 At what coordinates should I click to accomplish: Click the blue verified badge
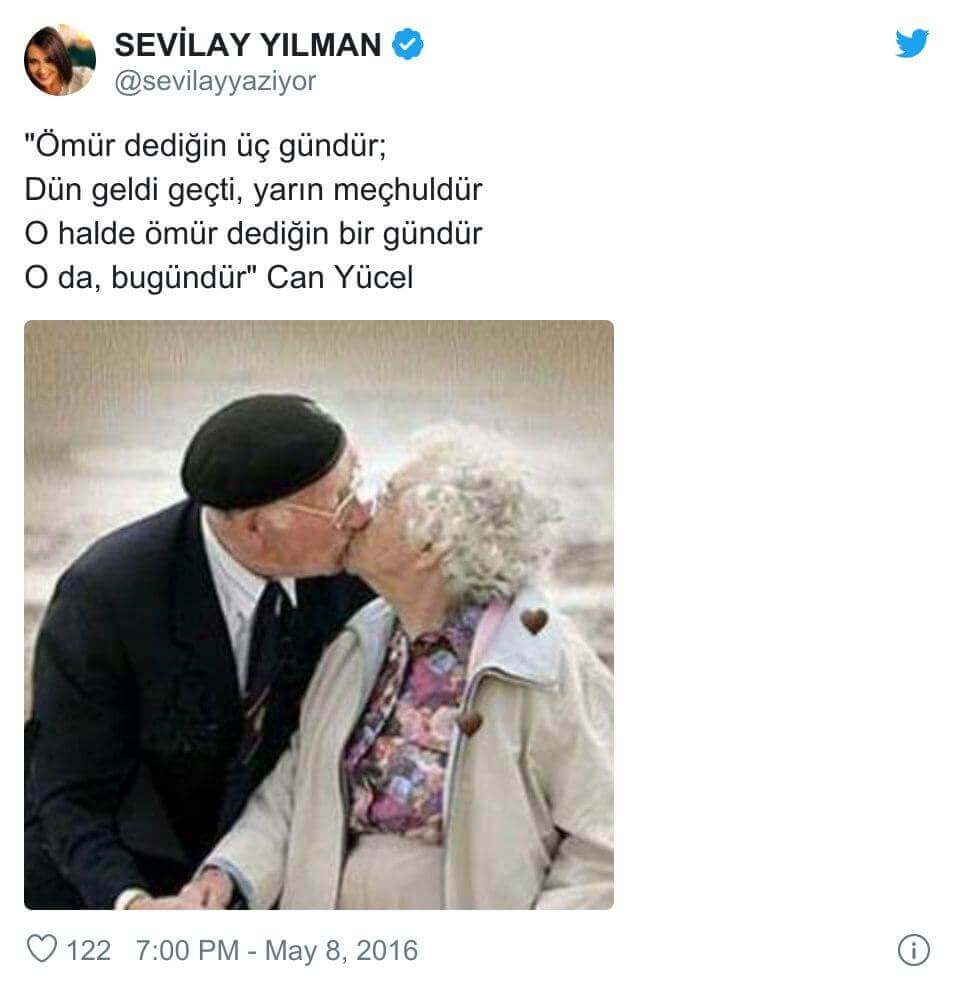408,44
